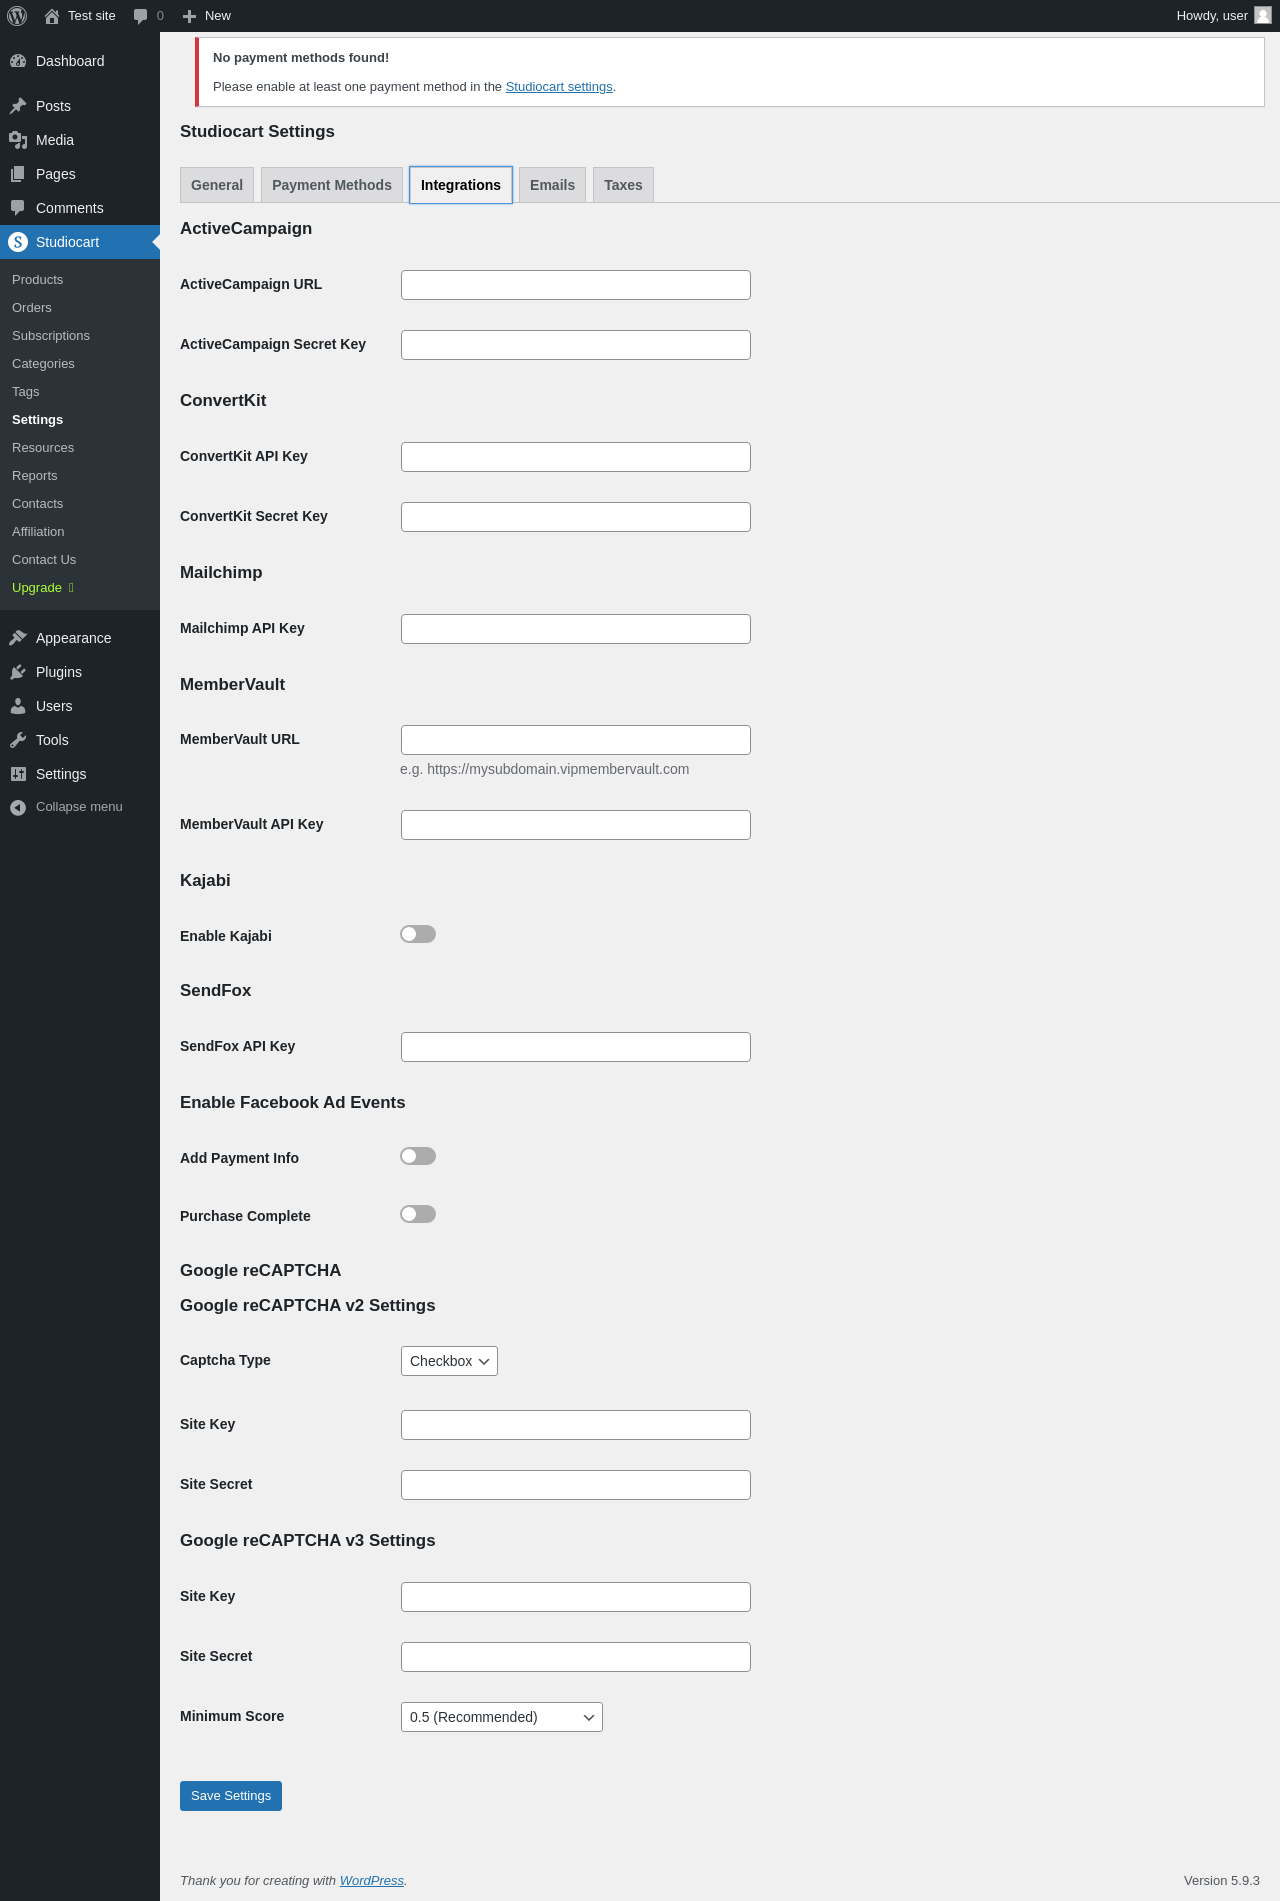Focus the MemberVault API Key field
The height and width of the screenshot is (1901, 1280).
pos(576,825)
